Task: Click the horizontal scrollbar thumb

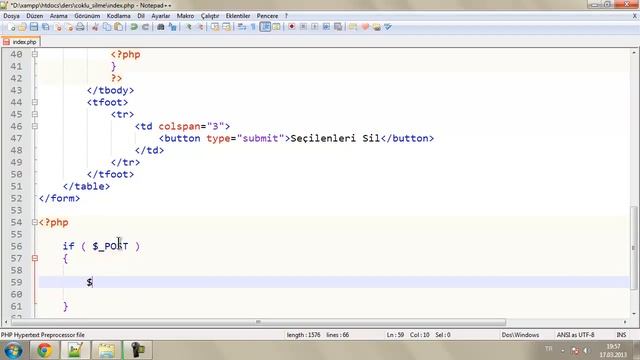Action: [x=258, y=322]
